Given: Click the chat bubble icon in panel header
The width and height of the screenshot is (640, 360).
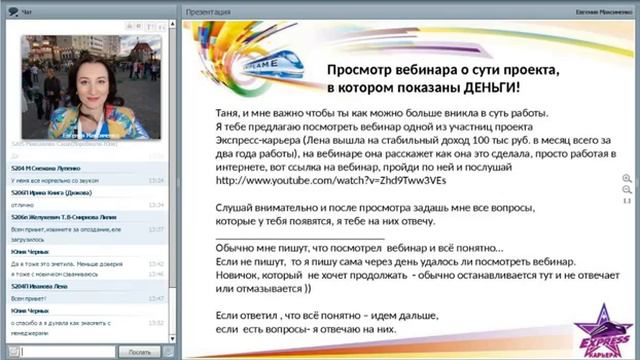Looking at the screenshot, I should (x=13, y=12).
